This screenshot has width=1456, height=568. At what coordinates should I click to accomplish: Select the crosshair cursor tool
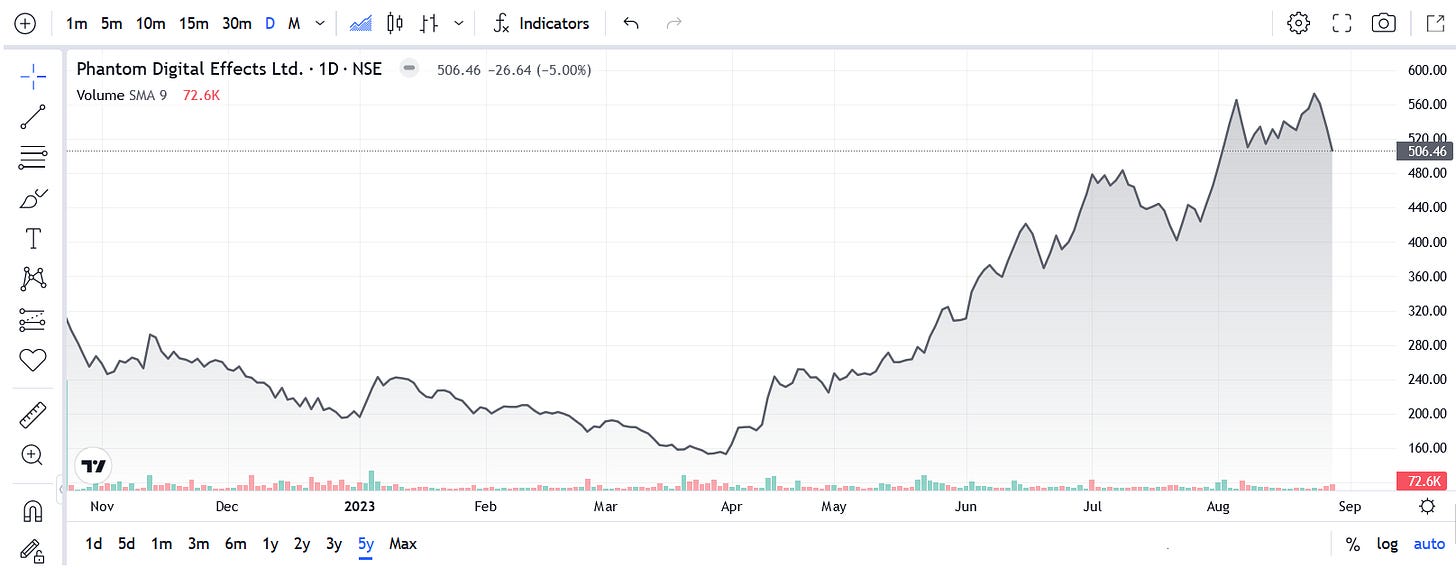coord(33,75)
